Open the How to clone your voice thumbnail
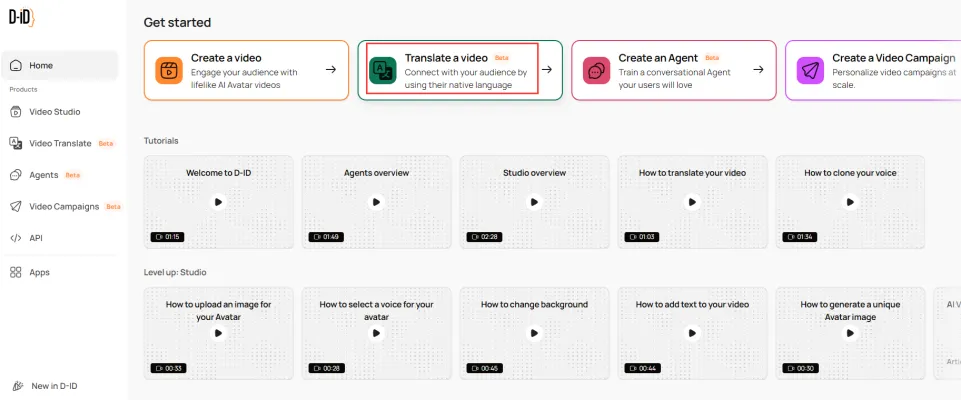This screenshot has height=400, width=961. 850,201
